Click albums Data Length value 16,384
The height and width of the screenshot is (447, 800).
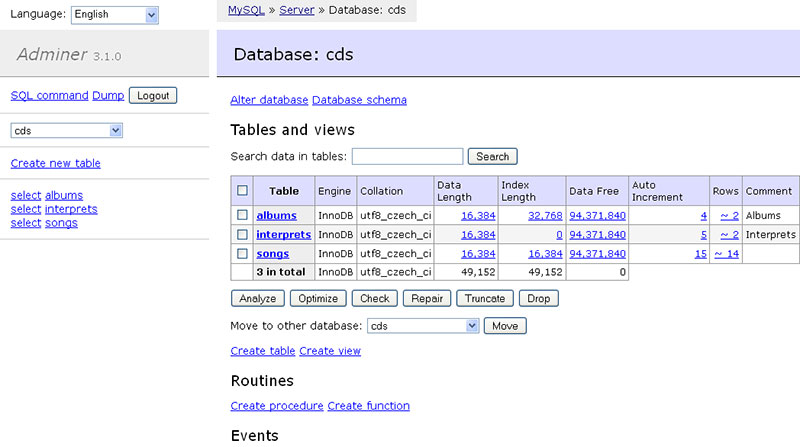478,215
